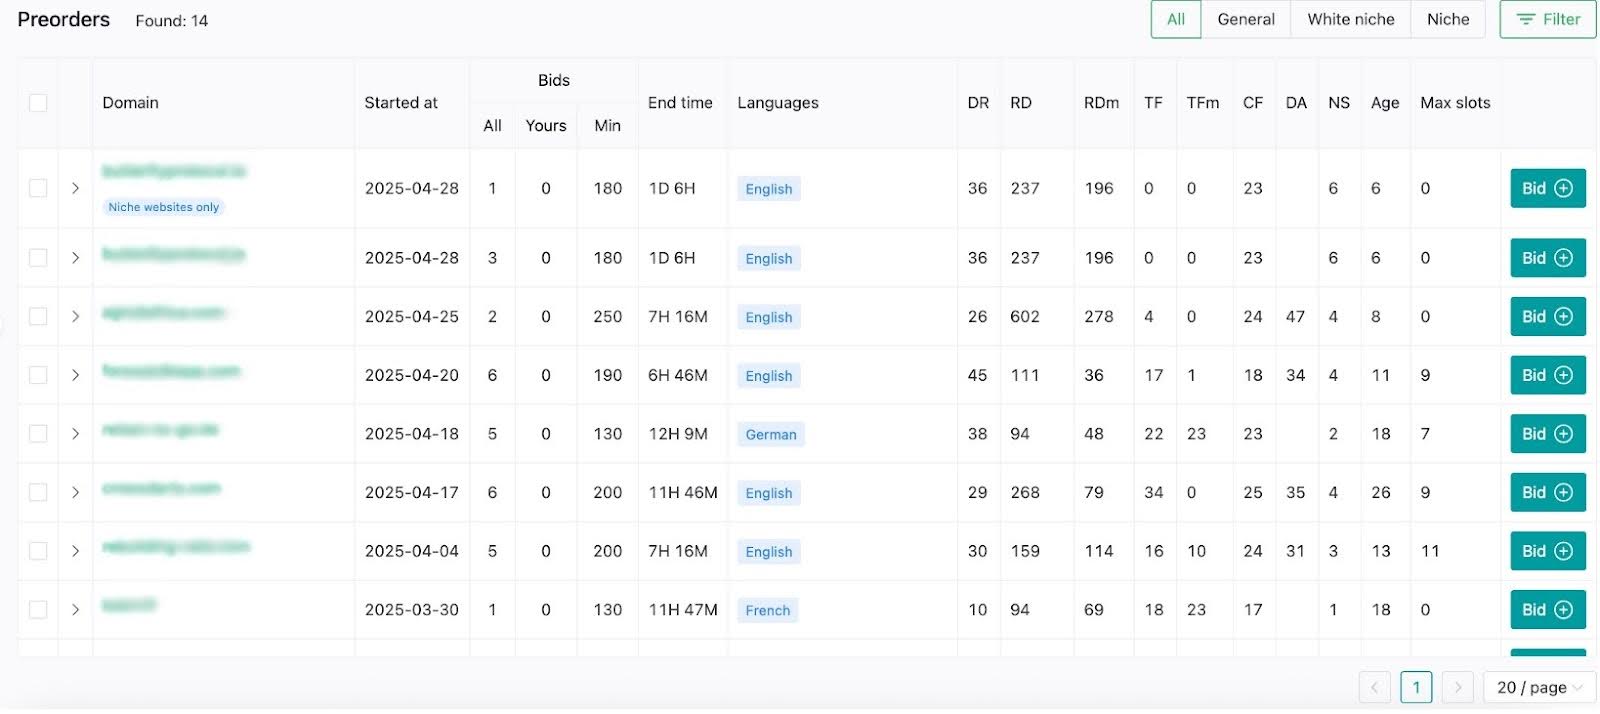Switch to the White niche tab
Screen dimensions: 1600x714
pyautogui.click(x=1350, y=20)
